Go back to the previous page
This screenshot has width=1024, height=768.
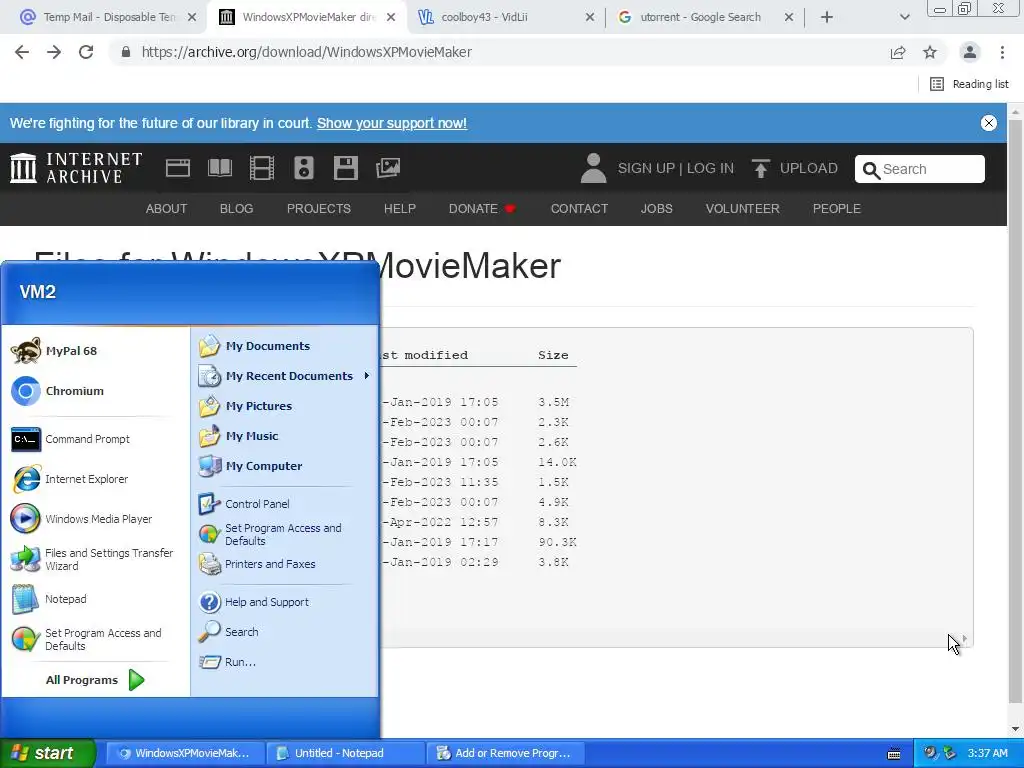pos(22,52)
